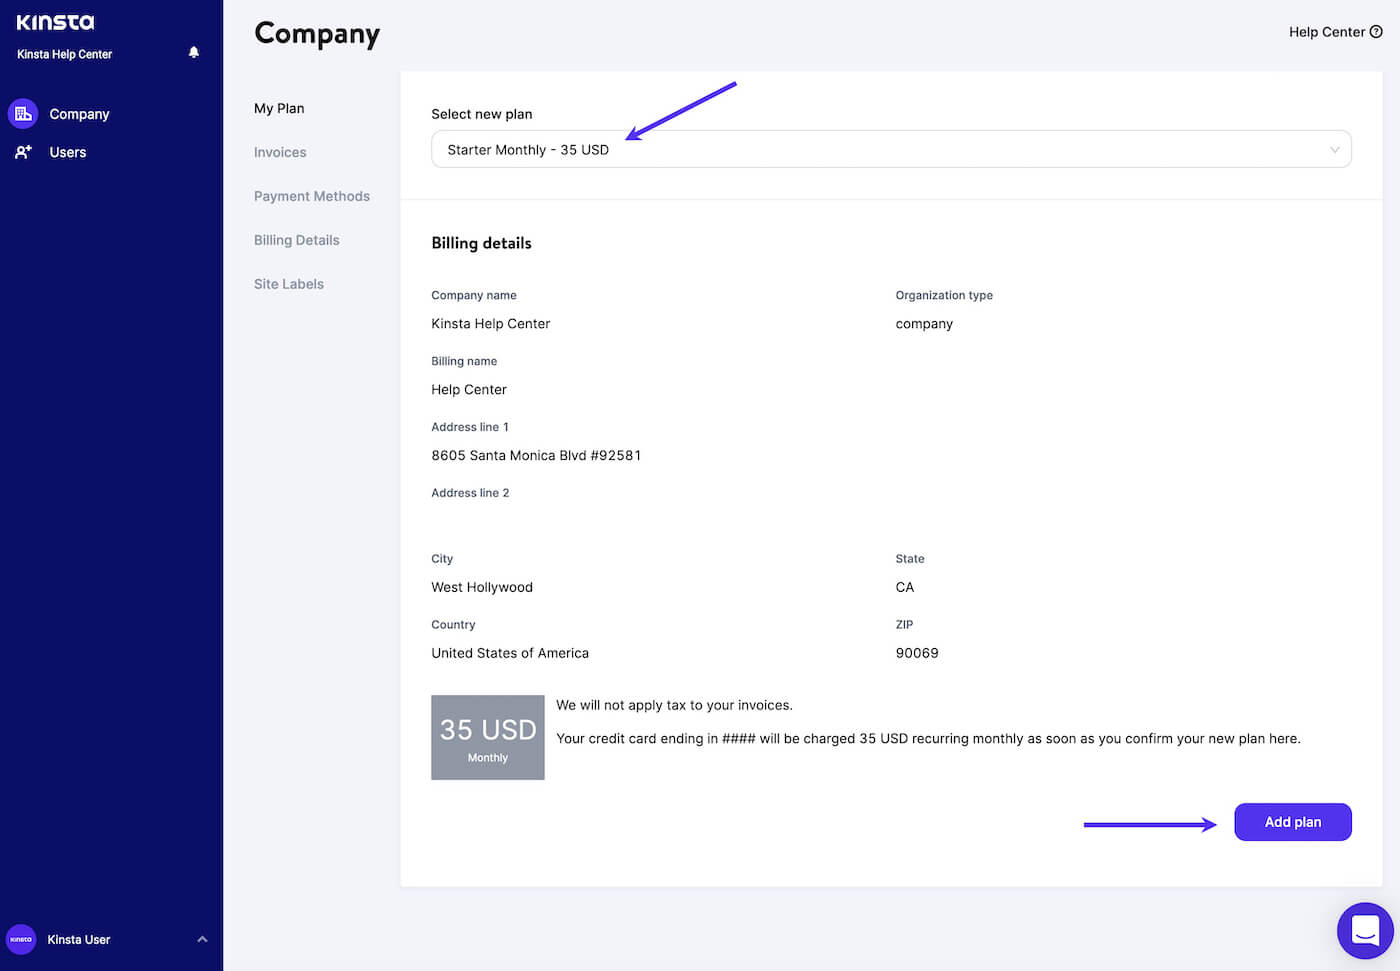Click the United States of America value
This screenshot has height=971, width=1400.
click(510, 653)
